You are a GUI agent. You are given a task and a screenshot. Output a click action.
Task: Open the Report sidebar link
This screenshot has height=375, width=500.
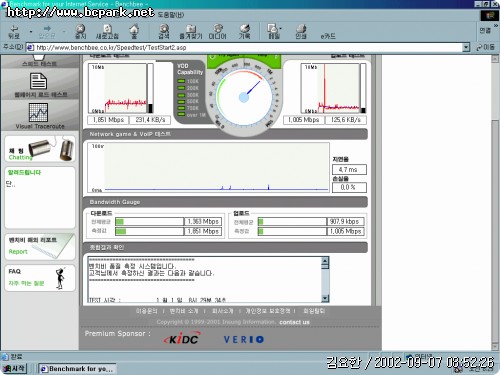click(18, 252)
